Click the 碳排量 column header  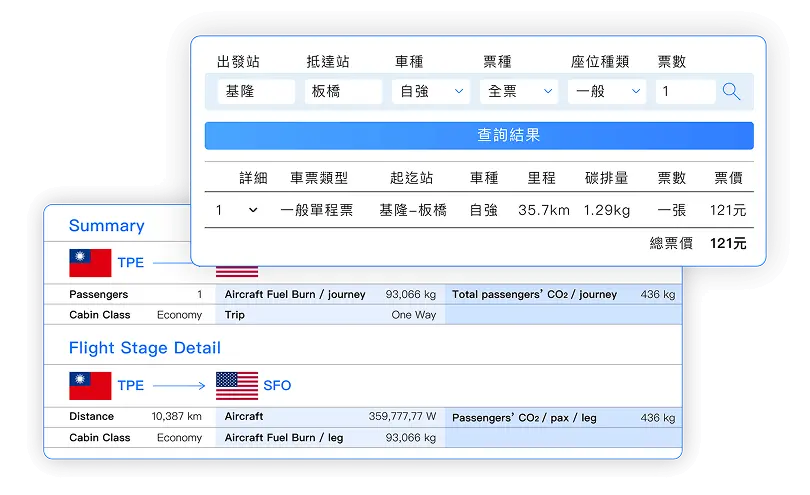(x=606, y=178)
